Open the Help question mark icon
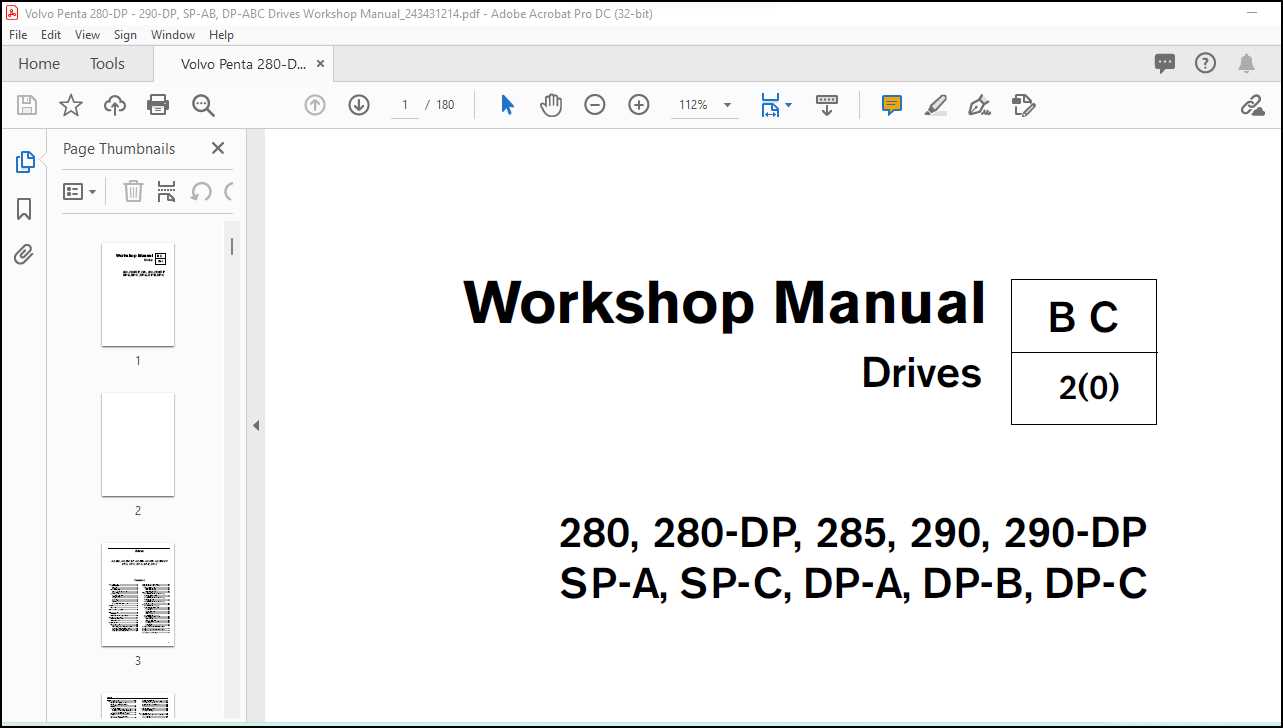The width and height of the screenshot is (1283, 728). point(1206,63)
